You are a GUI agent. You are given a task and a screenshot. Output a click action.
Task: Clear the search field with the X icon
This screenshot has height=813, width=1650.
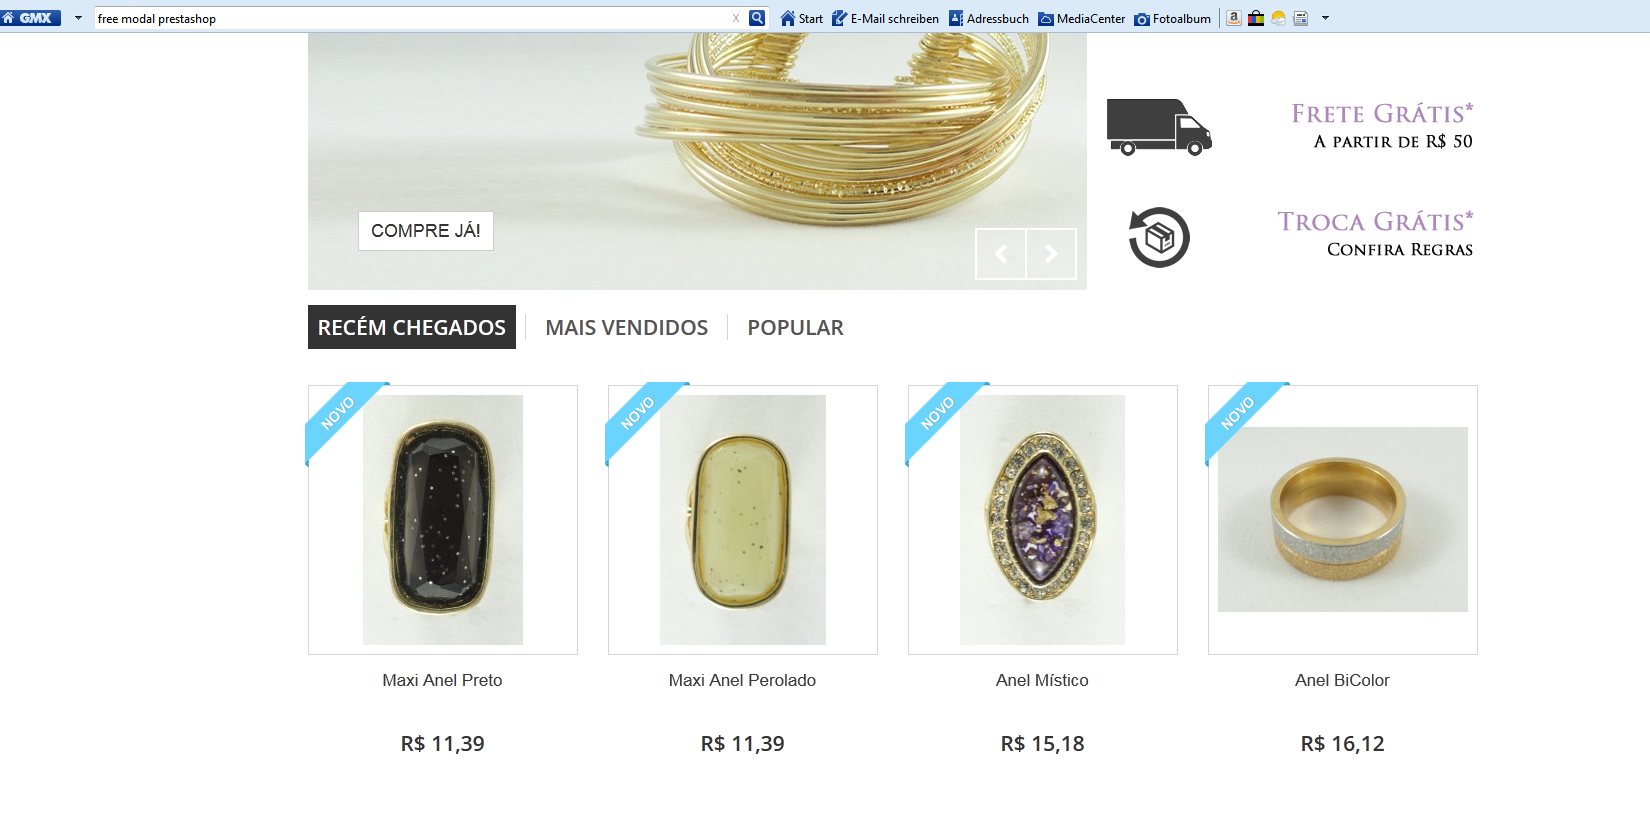736,18
